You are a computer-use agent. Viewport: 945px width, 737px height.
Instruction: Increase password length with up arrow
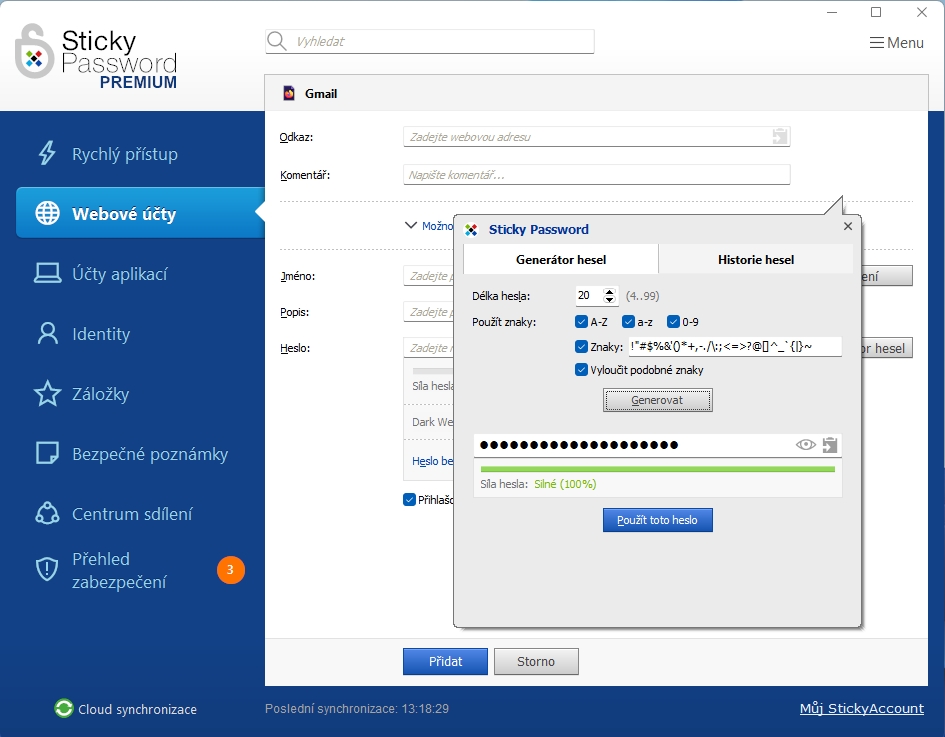[610, 291]
